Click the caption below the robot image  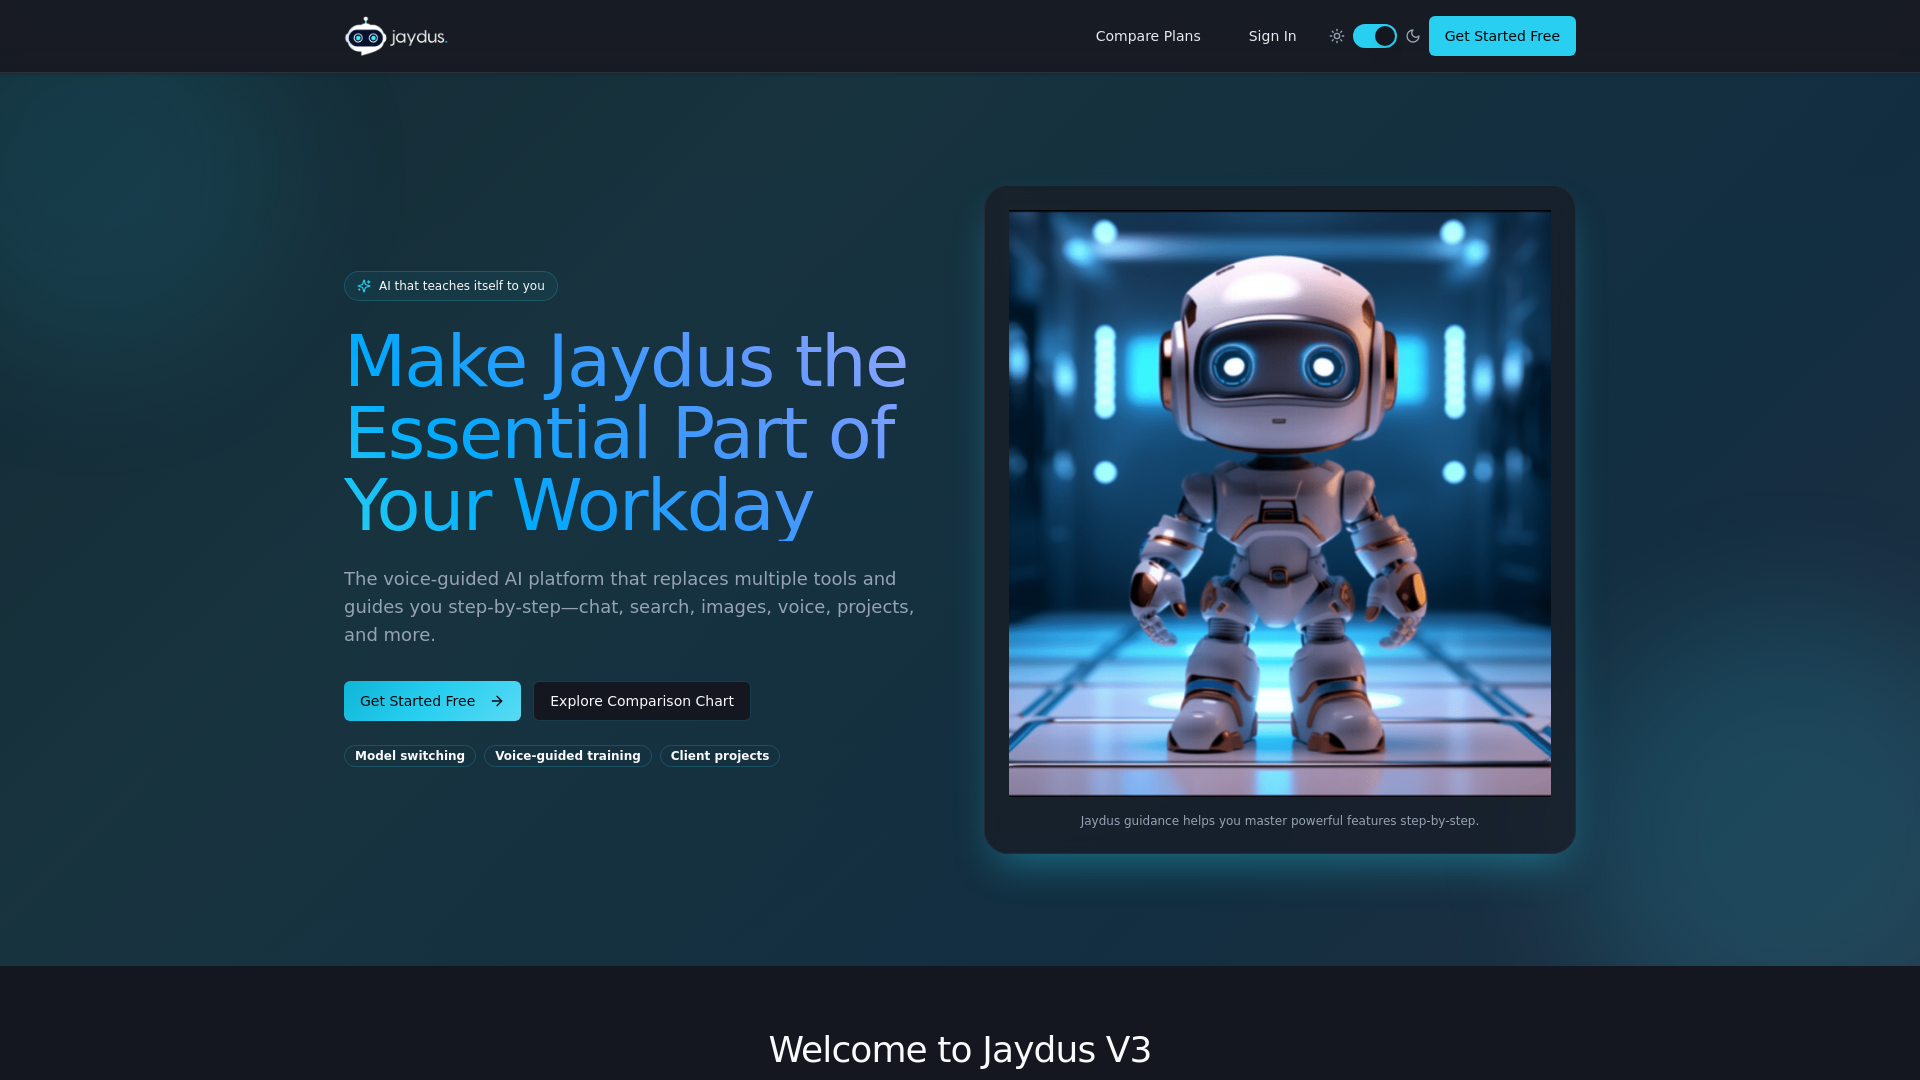[1279, 820]
